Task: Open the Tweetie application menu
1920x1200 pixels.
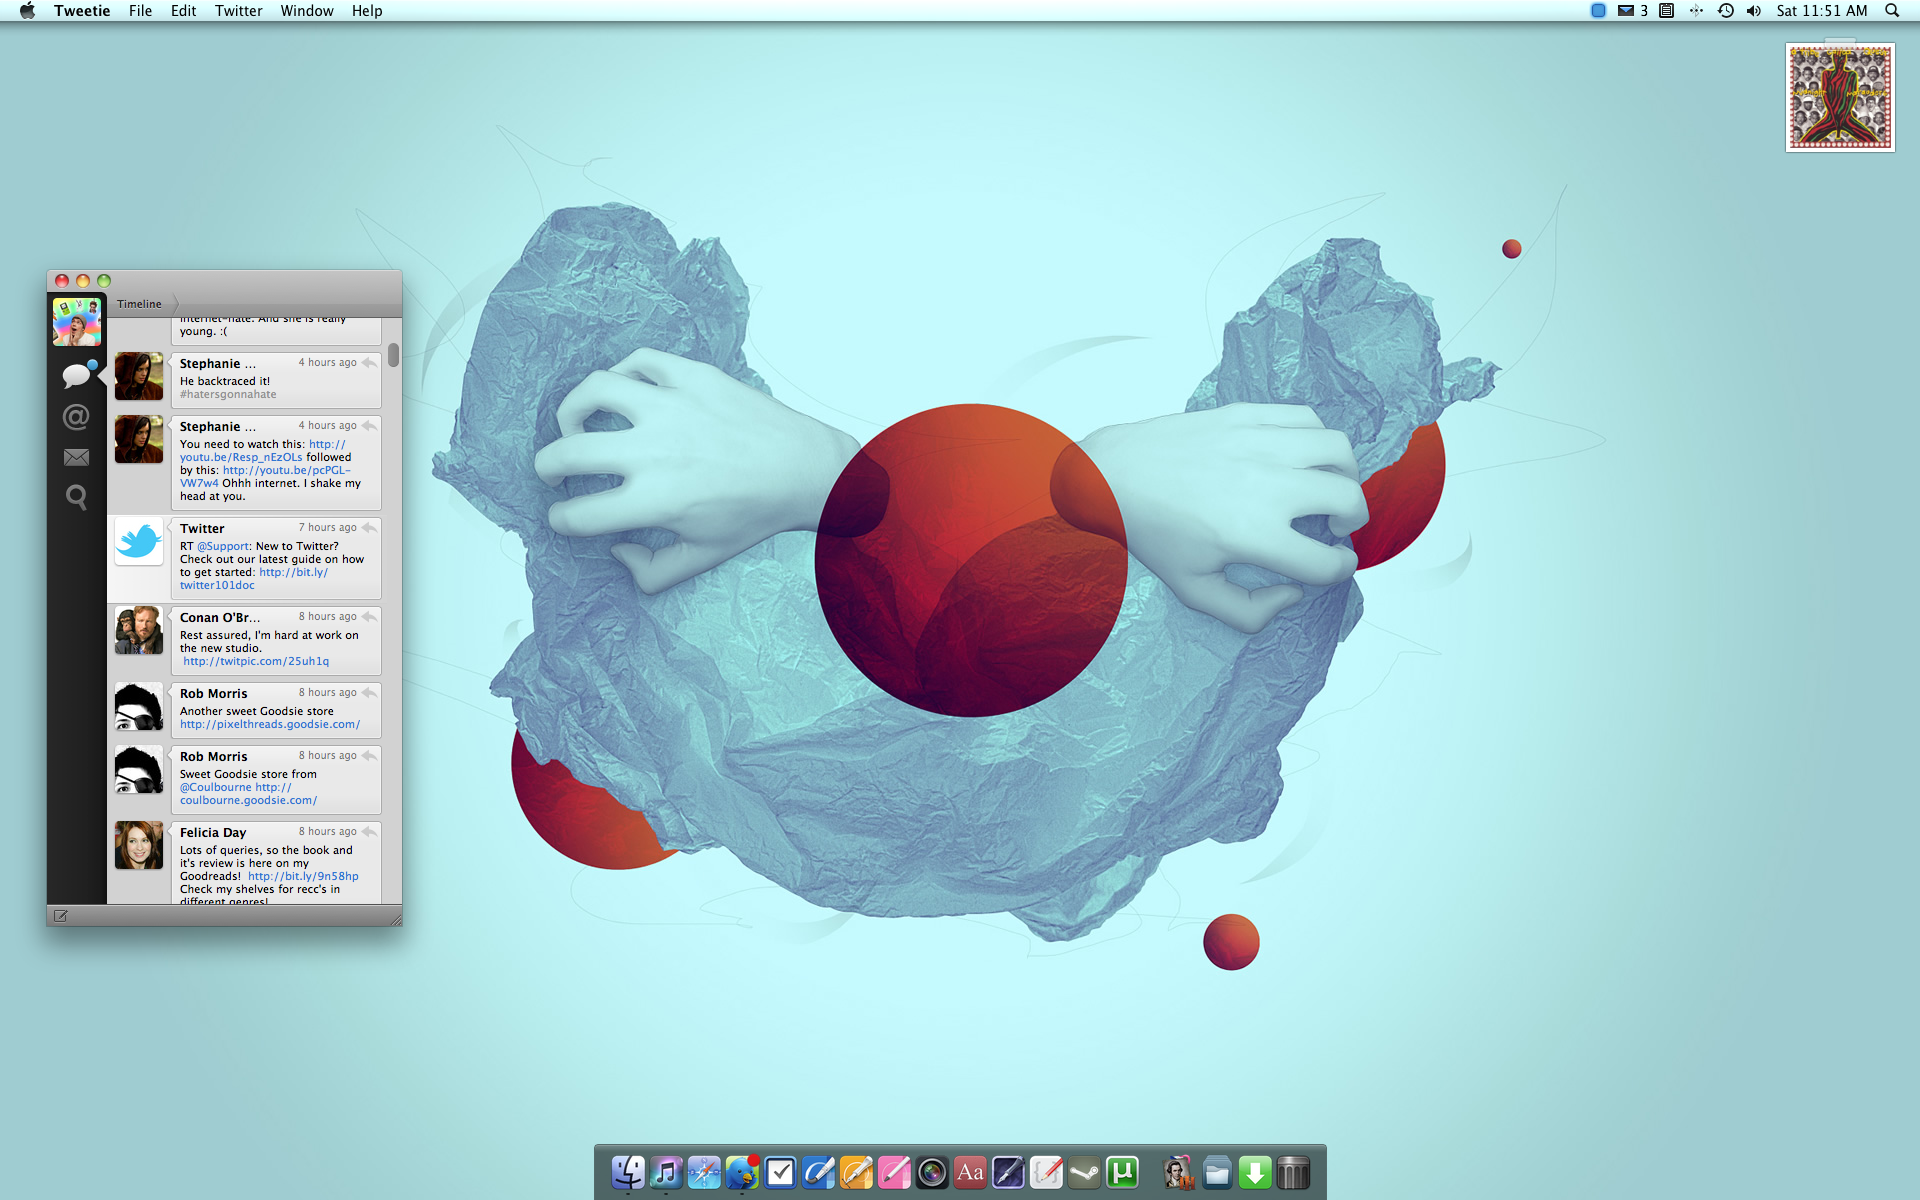Action: 82,11
